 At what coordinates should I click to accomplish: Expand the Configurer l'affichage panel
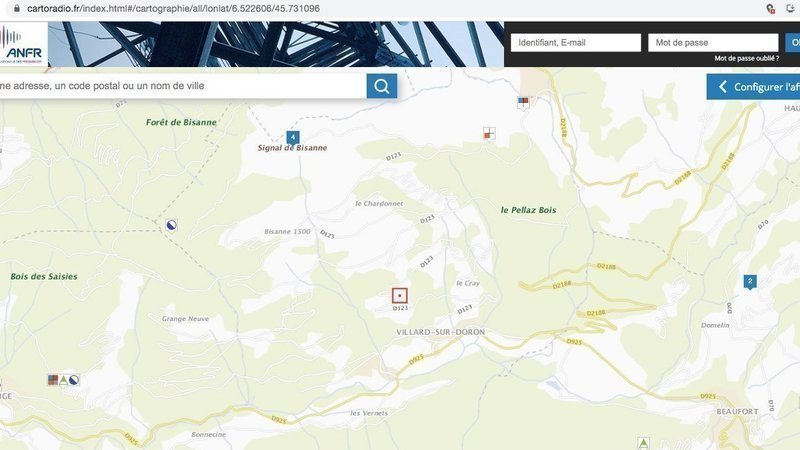click(x=754, y=87)
